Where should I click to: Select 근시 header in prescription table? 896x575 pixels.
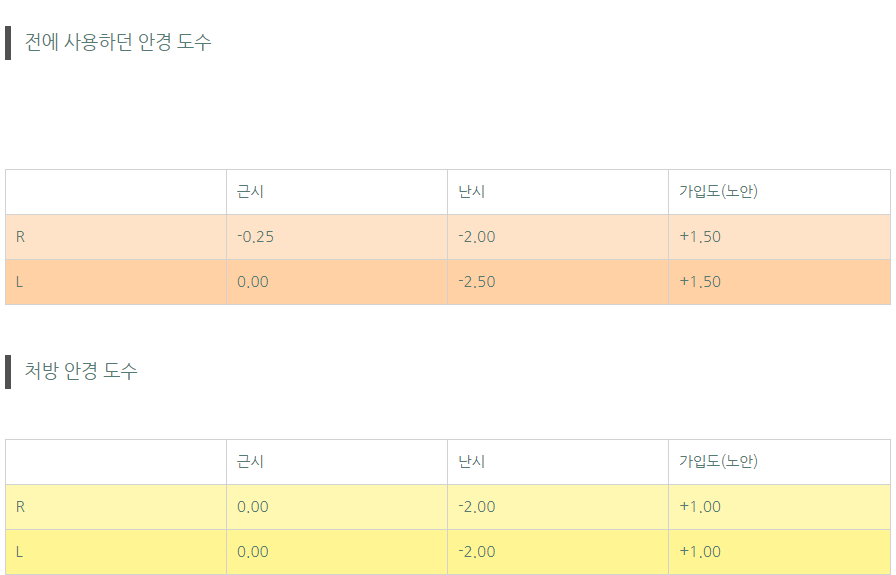tap(251, 462)
